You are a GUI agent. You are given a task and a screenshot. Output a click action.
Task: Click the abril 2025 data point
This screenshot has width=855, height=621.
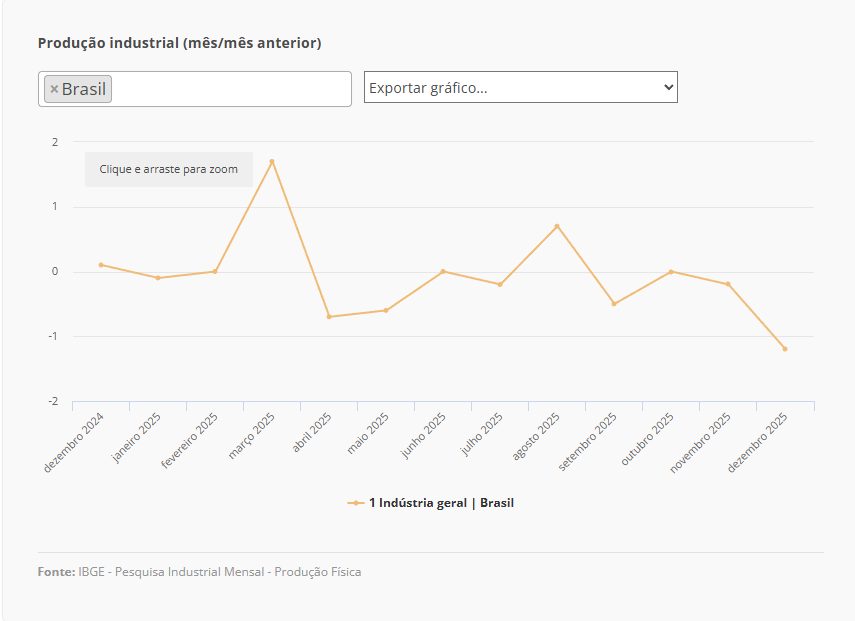(329, 317)
